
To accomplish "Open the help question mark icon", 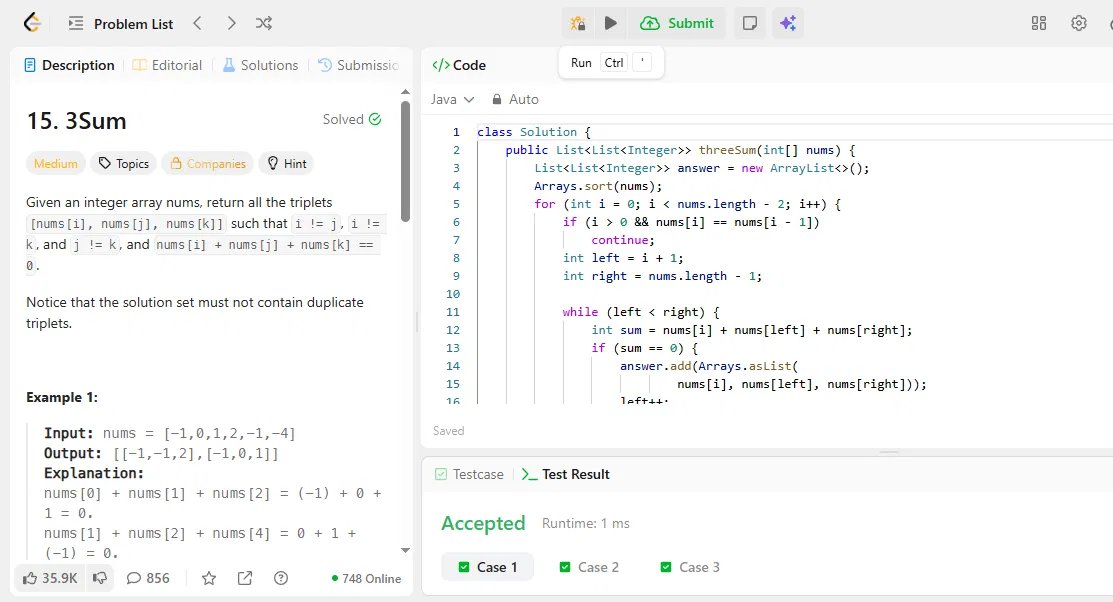I will click(281, 579).
